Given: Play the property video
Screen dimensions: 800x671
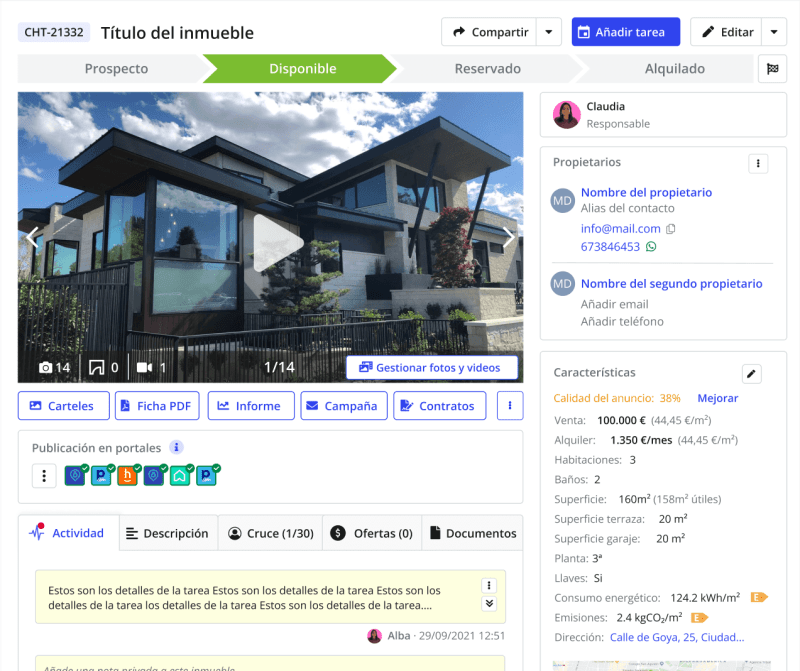Looking at the screenshot, I should coord(271,243).
